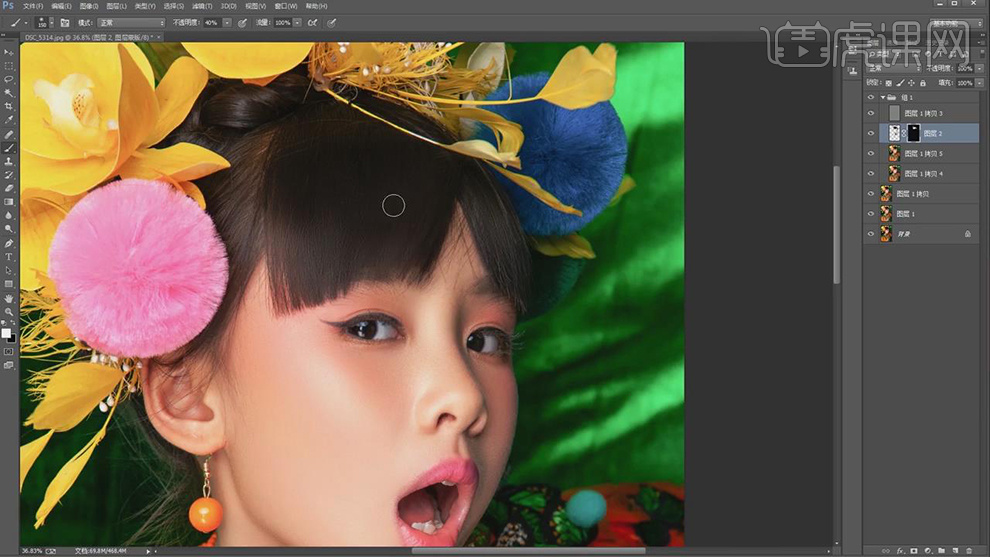Toggle visibility of 图层 1 拷贝 3
Viewport: 990px width, 557px height.
[871, 113]
